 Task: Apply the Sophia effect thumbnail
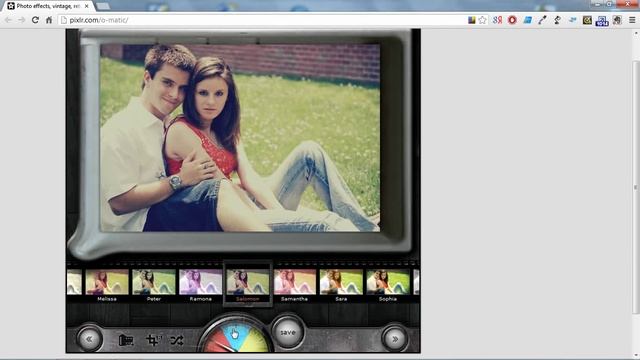pos(388,282)
